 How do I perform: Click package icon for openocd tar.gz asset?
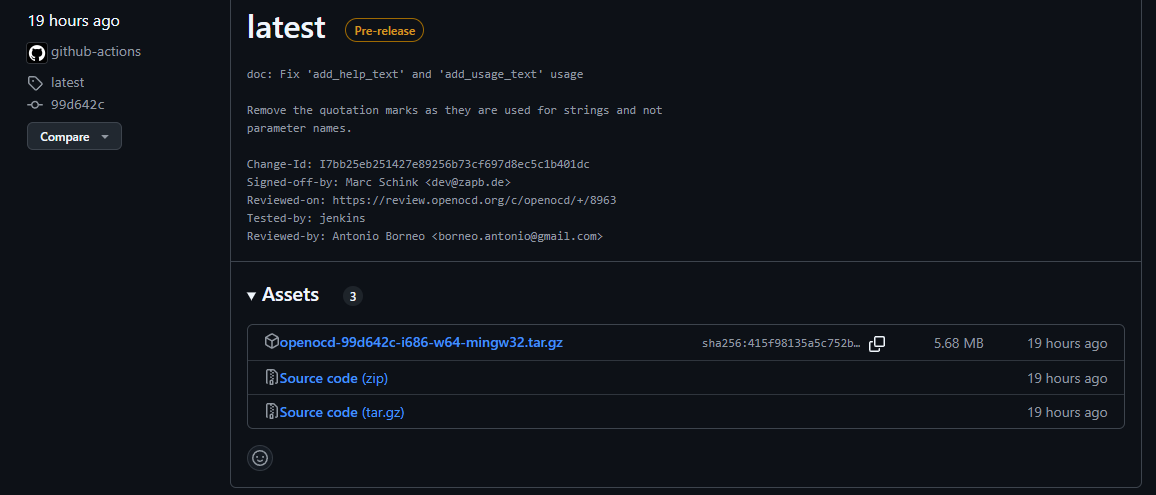(271, 342)
